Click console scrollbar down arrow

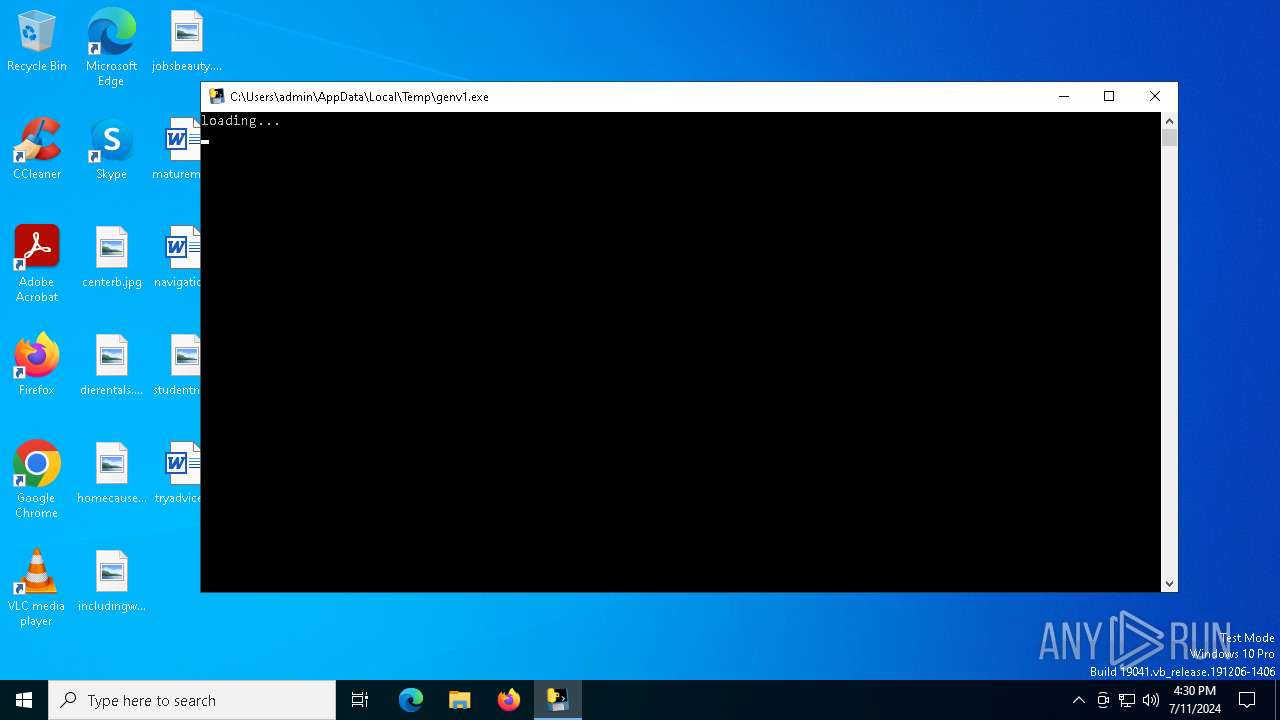[x=1169, y=584]
